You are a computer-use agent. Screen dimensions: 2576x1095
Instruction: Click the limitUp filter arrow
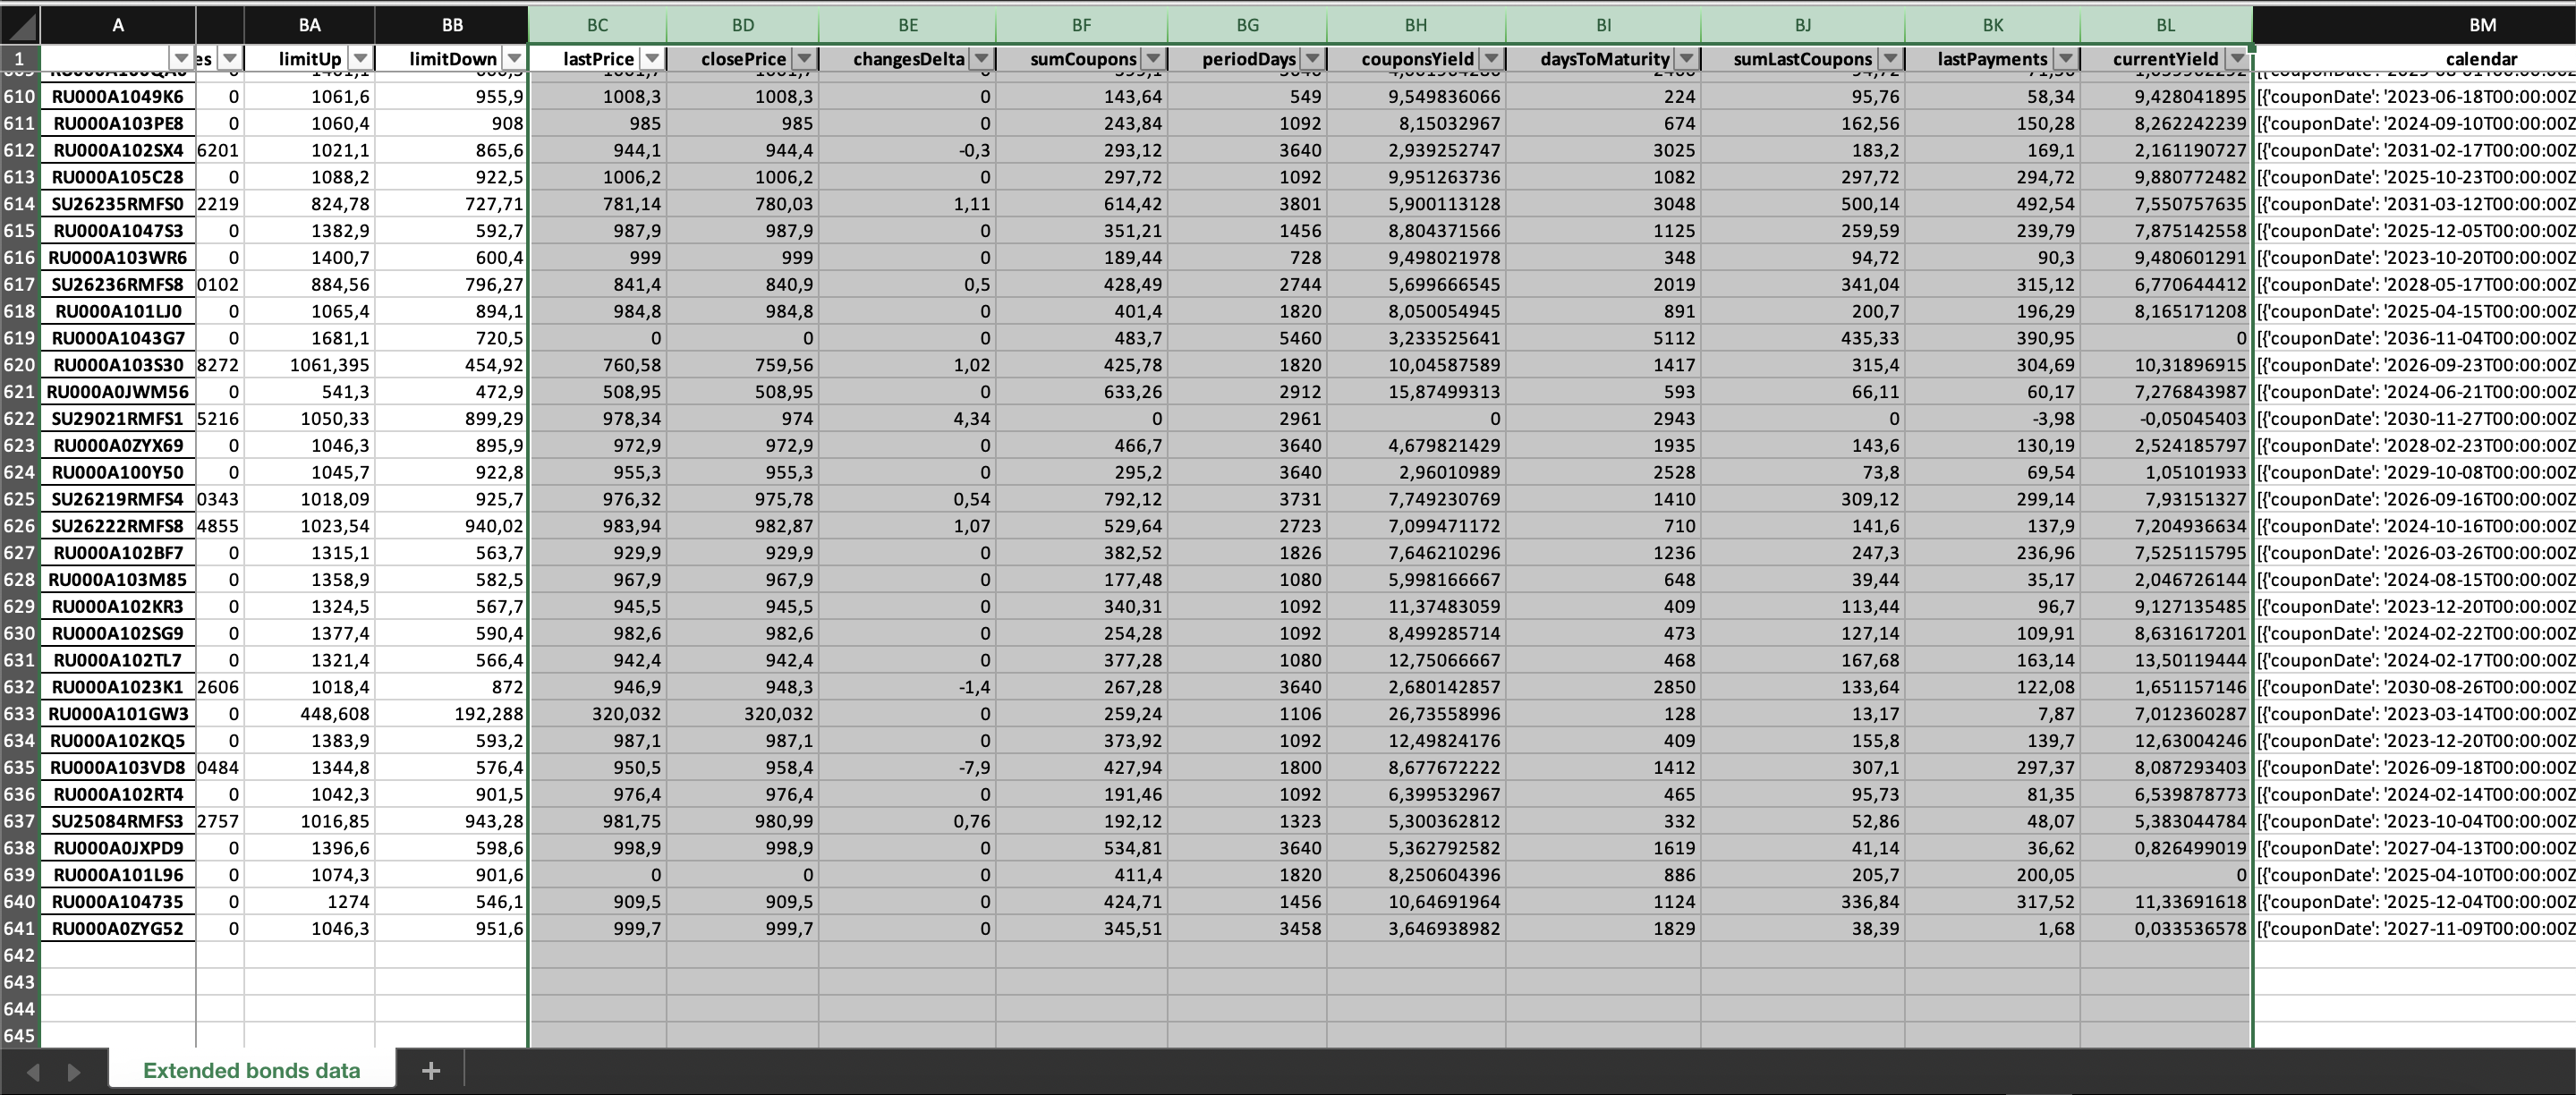pyautogui.click(x=360, y=59)
